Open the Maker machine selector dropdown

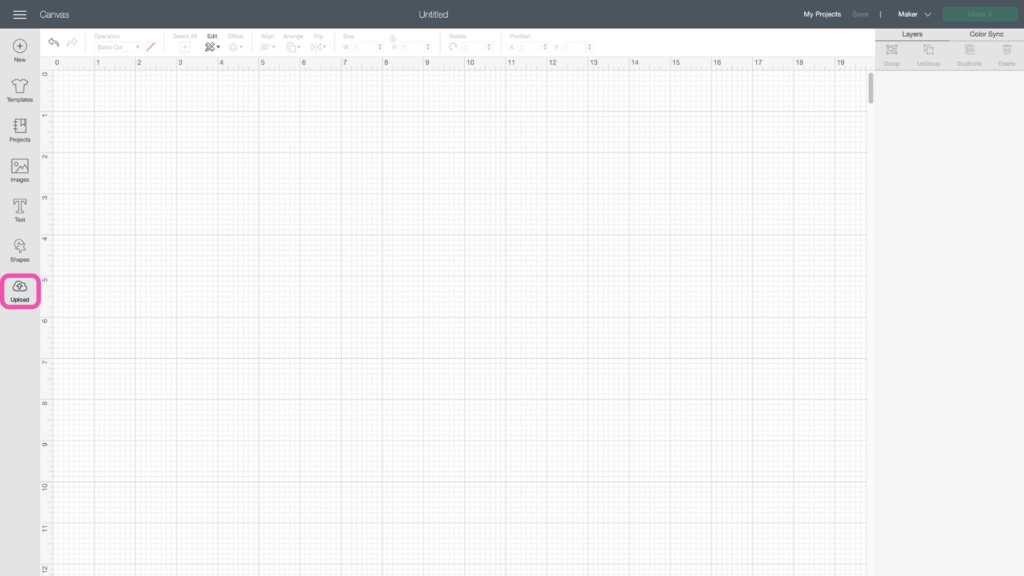click(914, 14)
